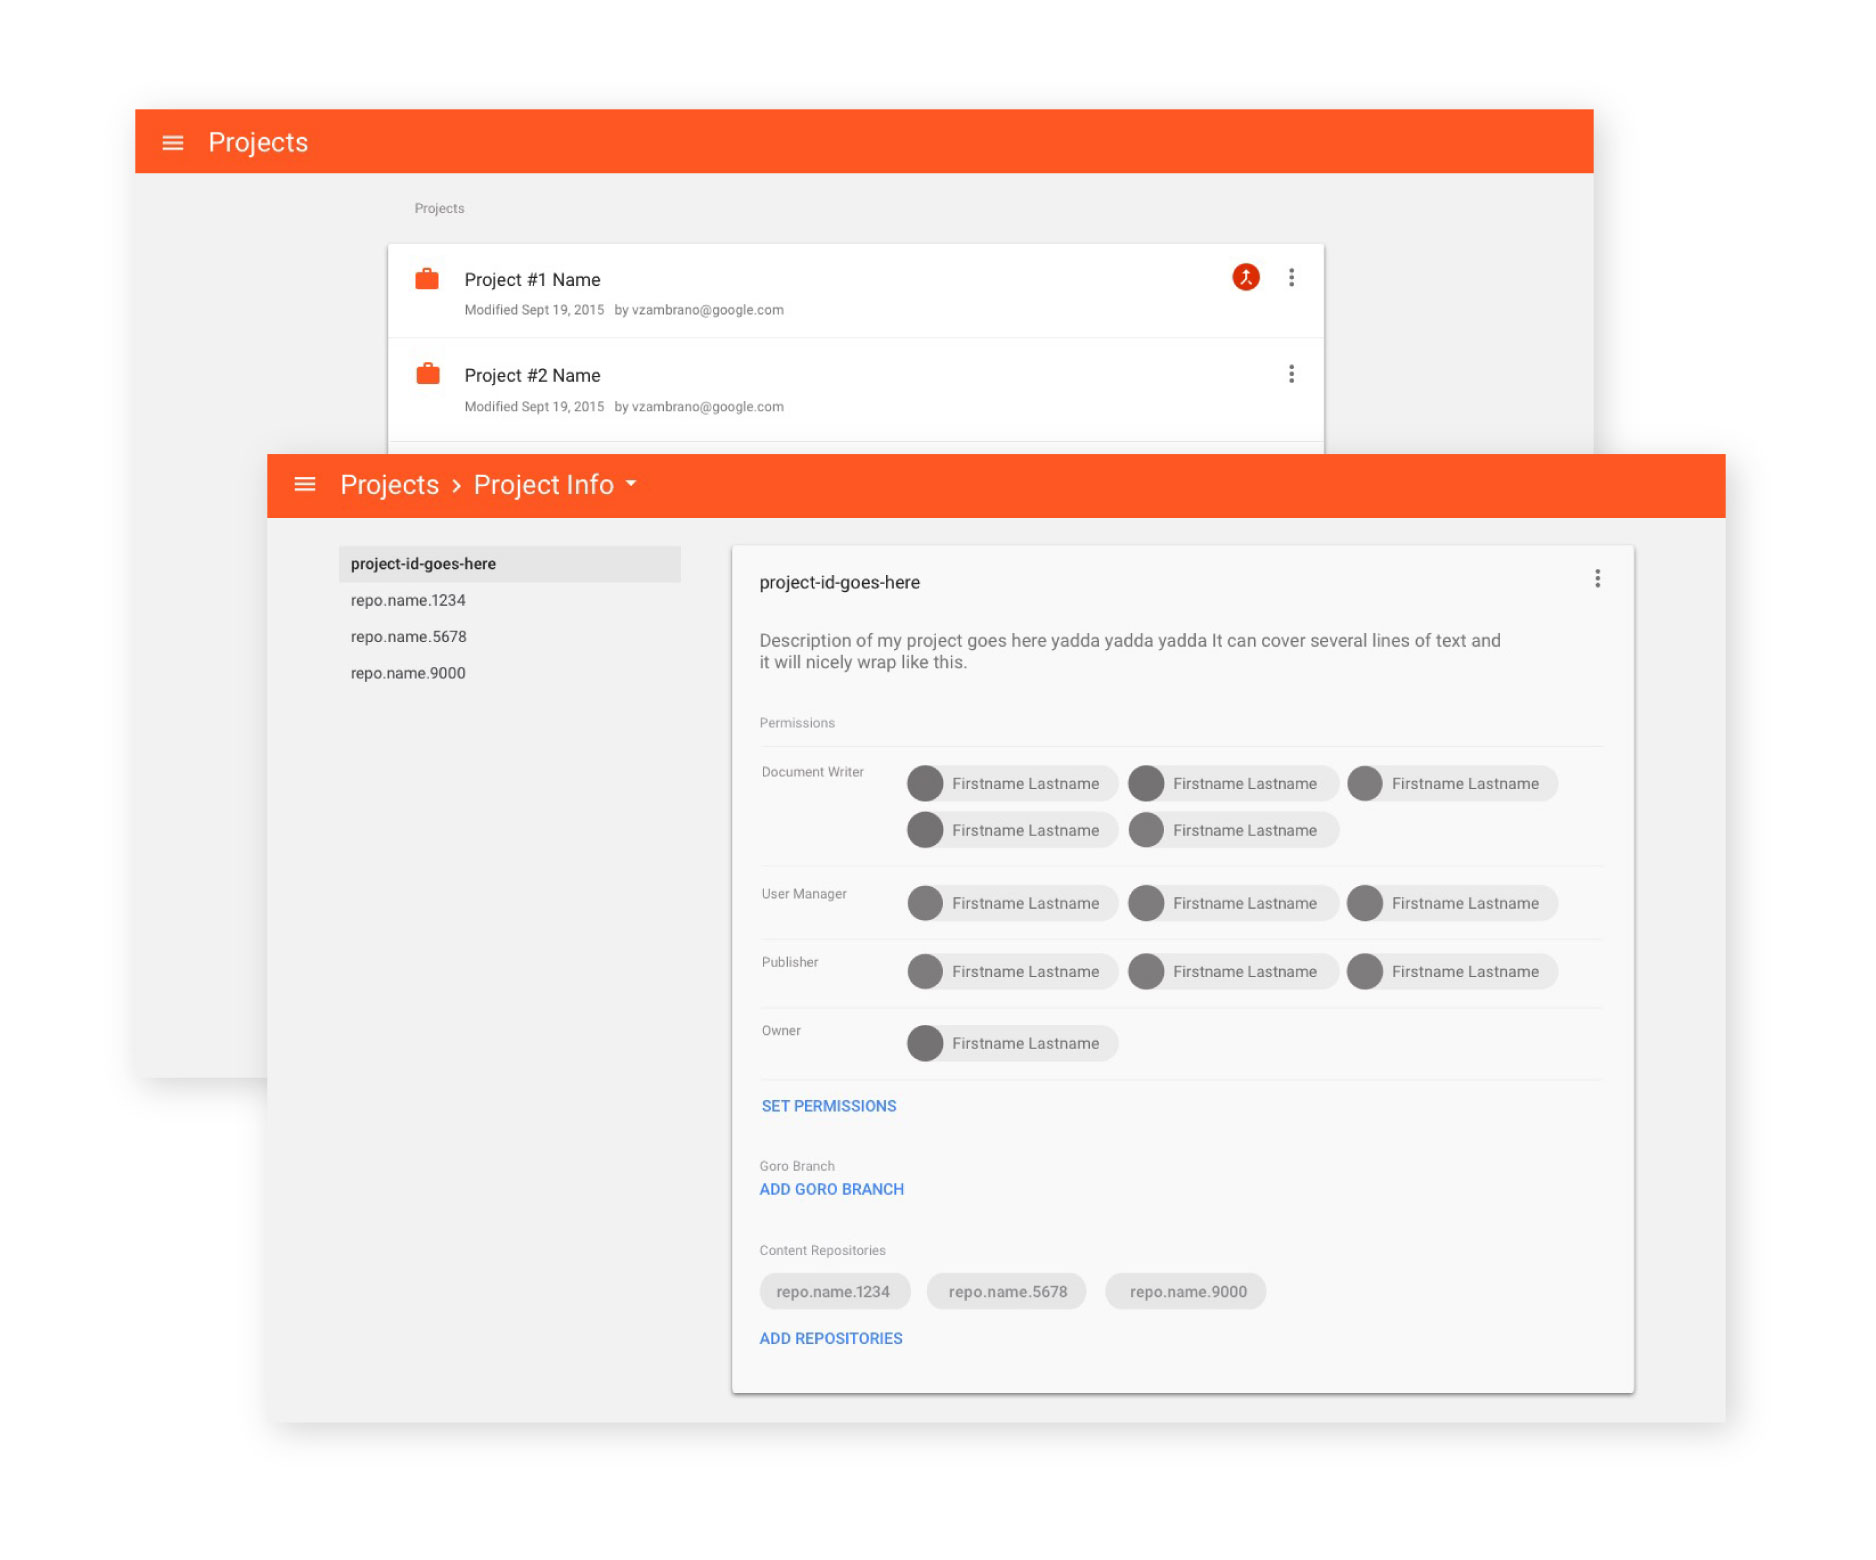Click the briefcase icon for Project #1
Screen dimensions: 1876x1560
pyautogui.click(x=427, y=280)
